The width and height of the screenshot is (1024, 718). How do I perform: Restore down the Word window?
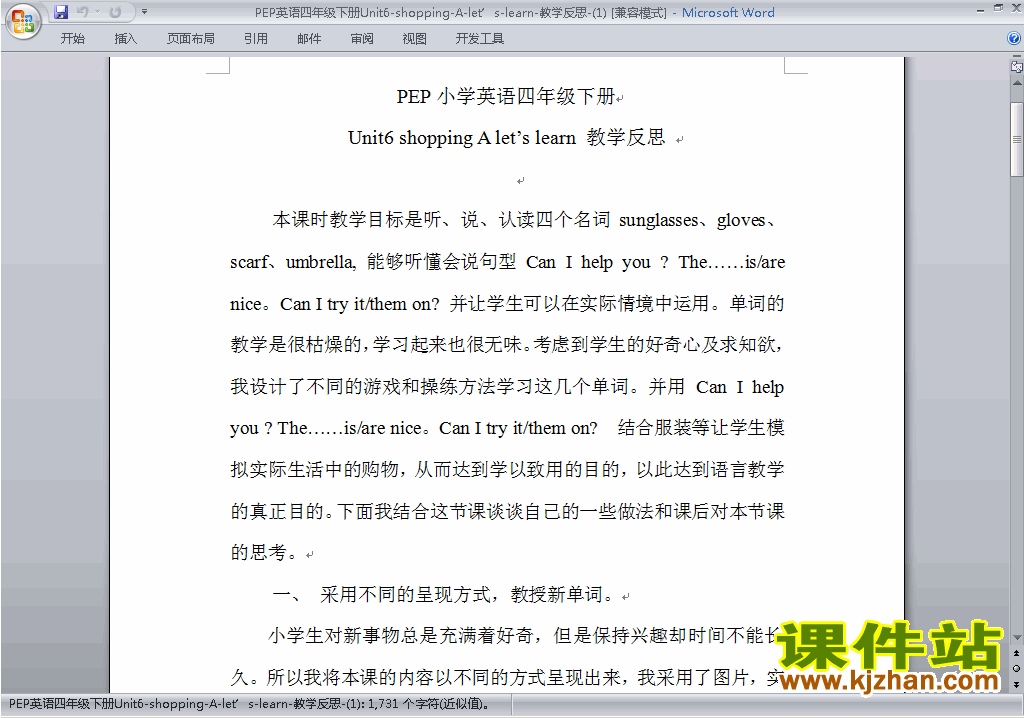click(998, 8)
